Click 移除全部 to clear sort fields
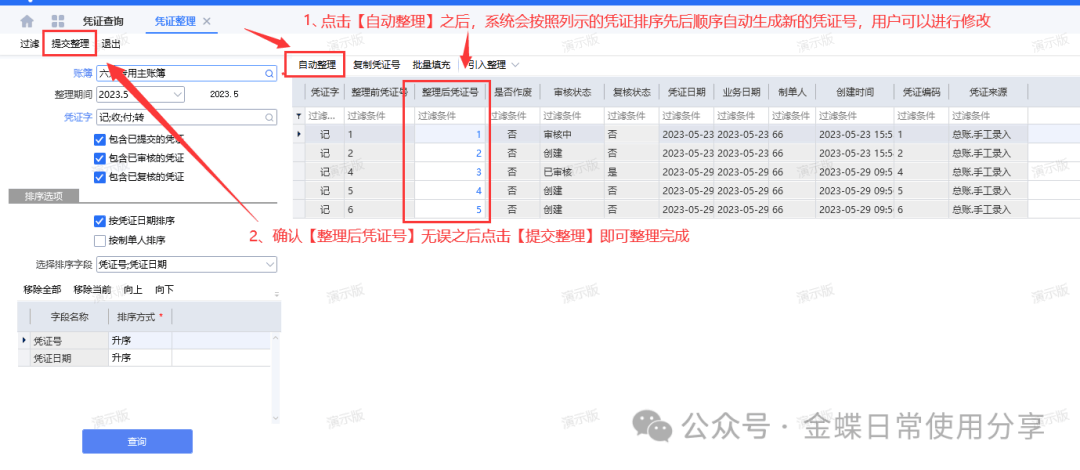The width and height of the screenshot is (1080, 470). pyautogui.click(x=44, y=289)
